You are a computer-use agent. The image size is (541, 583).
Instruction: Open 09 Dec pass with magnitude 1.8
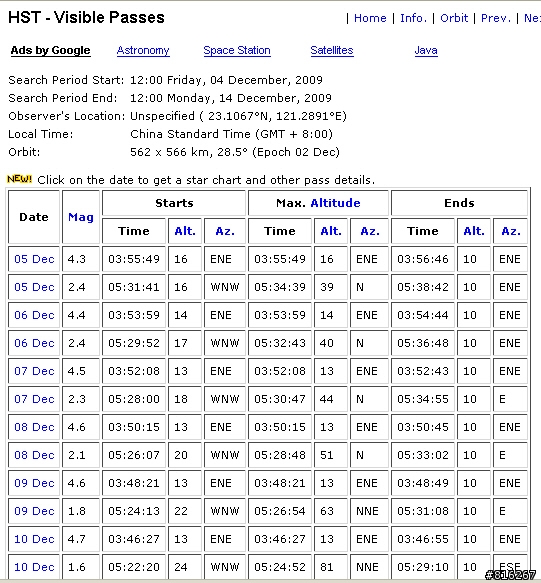click(34, 511)
